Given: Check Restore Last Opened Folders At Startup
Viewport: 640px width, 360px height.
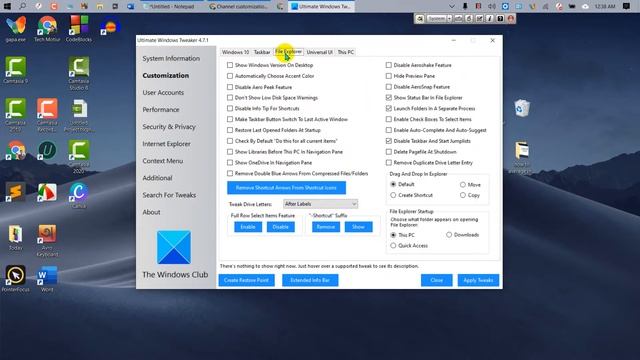Looking at the screenshot, I should (230, 130).
